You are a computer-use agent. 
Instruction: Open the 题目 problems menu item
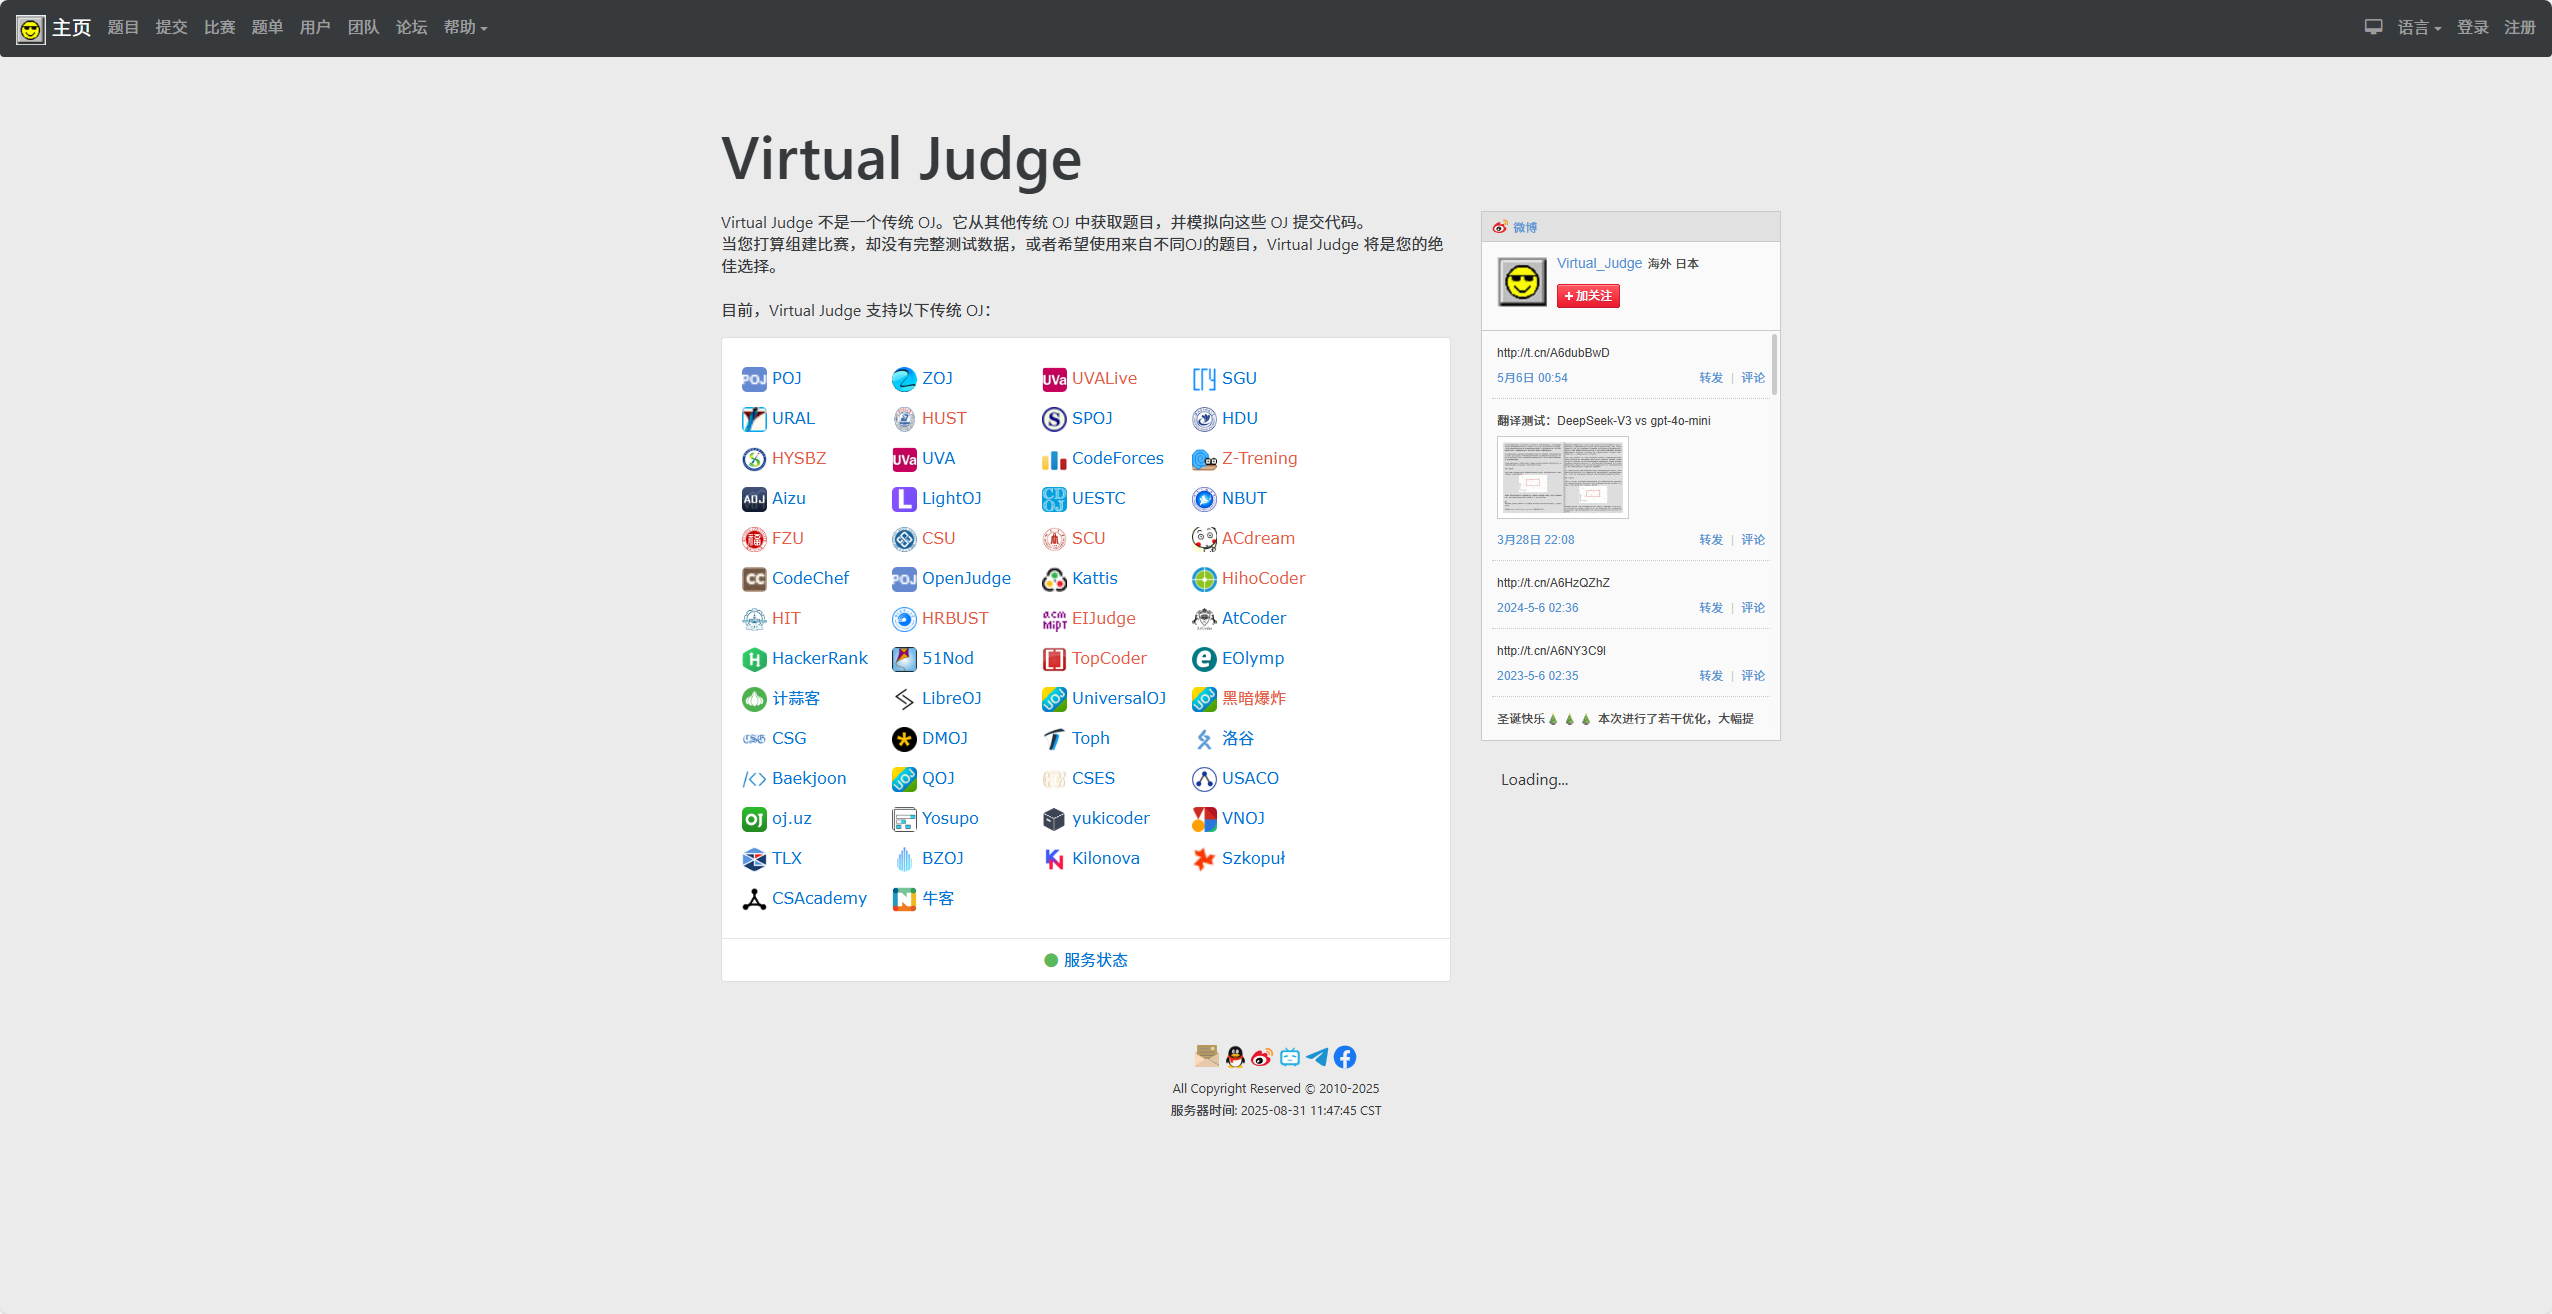(x=123, y=27)
